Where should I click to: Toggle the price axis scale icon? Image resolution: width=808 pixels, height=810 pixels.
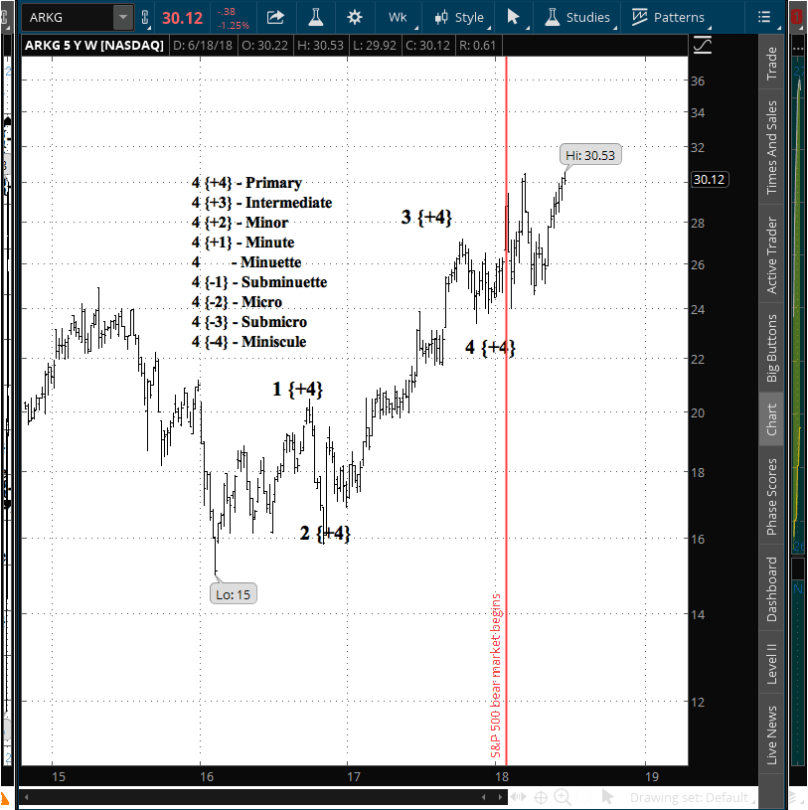(x=703, y=46)
